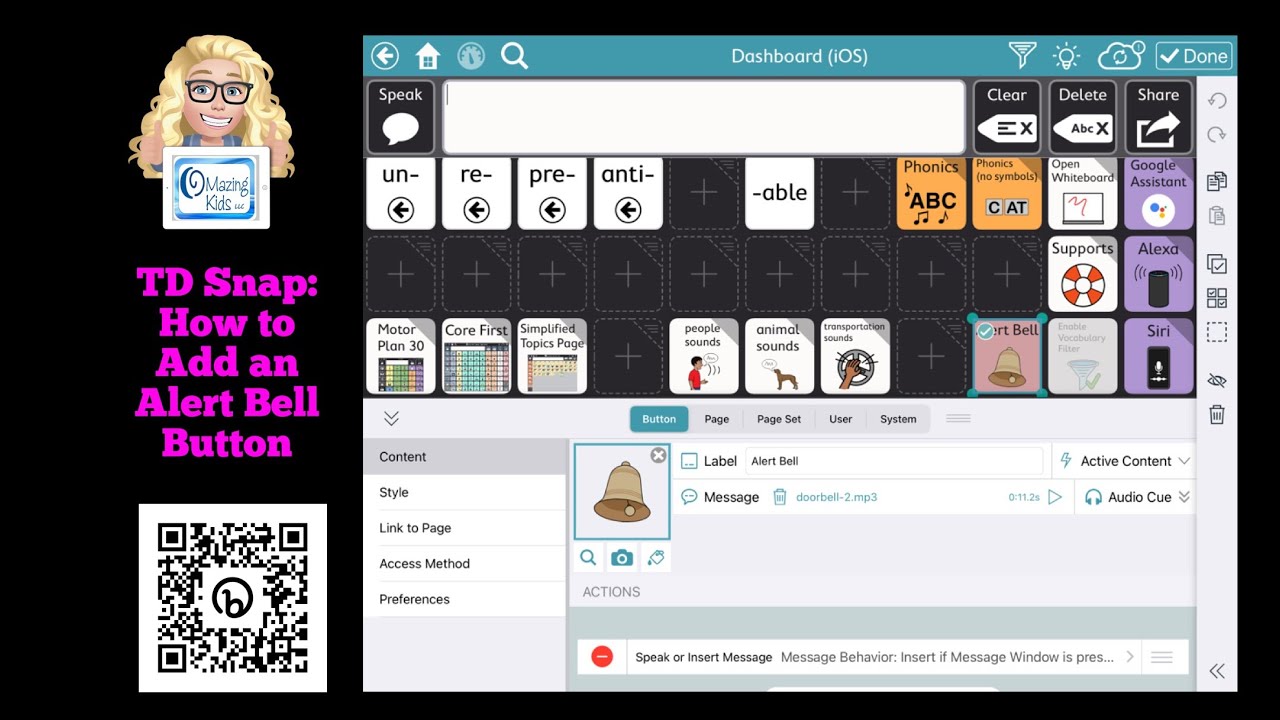Image resolution: width=1280 pixels, height=720 pixels.
Task: Select the Open Whiteboard button
Action: pyautogui.click(x=1082, y=194)
